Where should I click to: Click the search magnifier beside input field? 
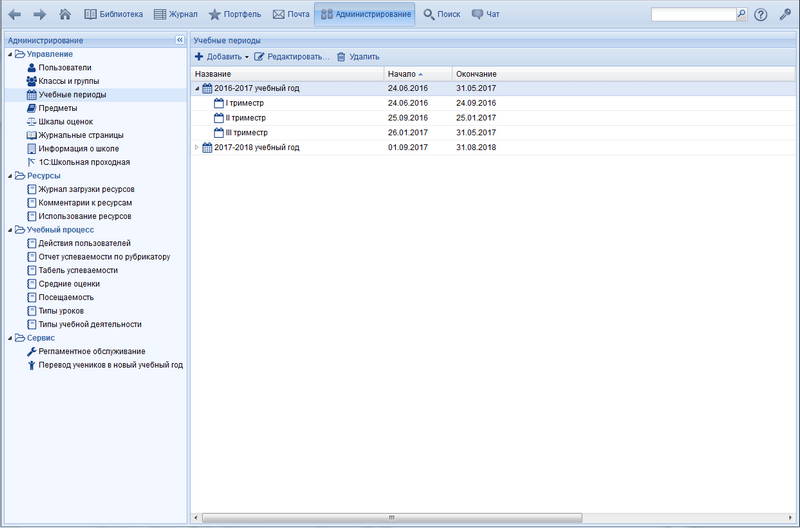coord(741,15)
